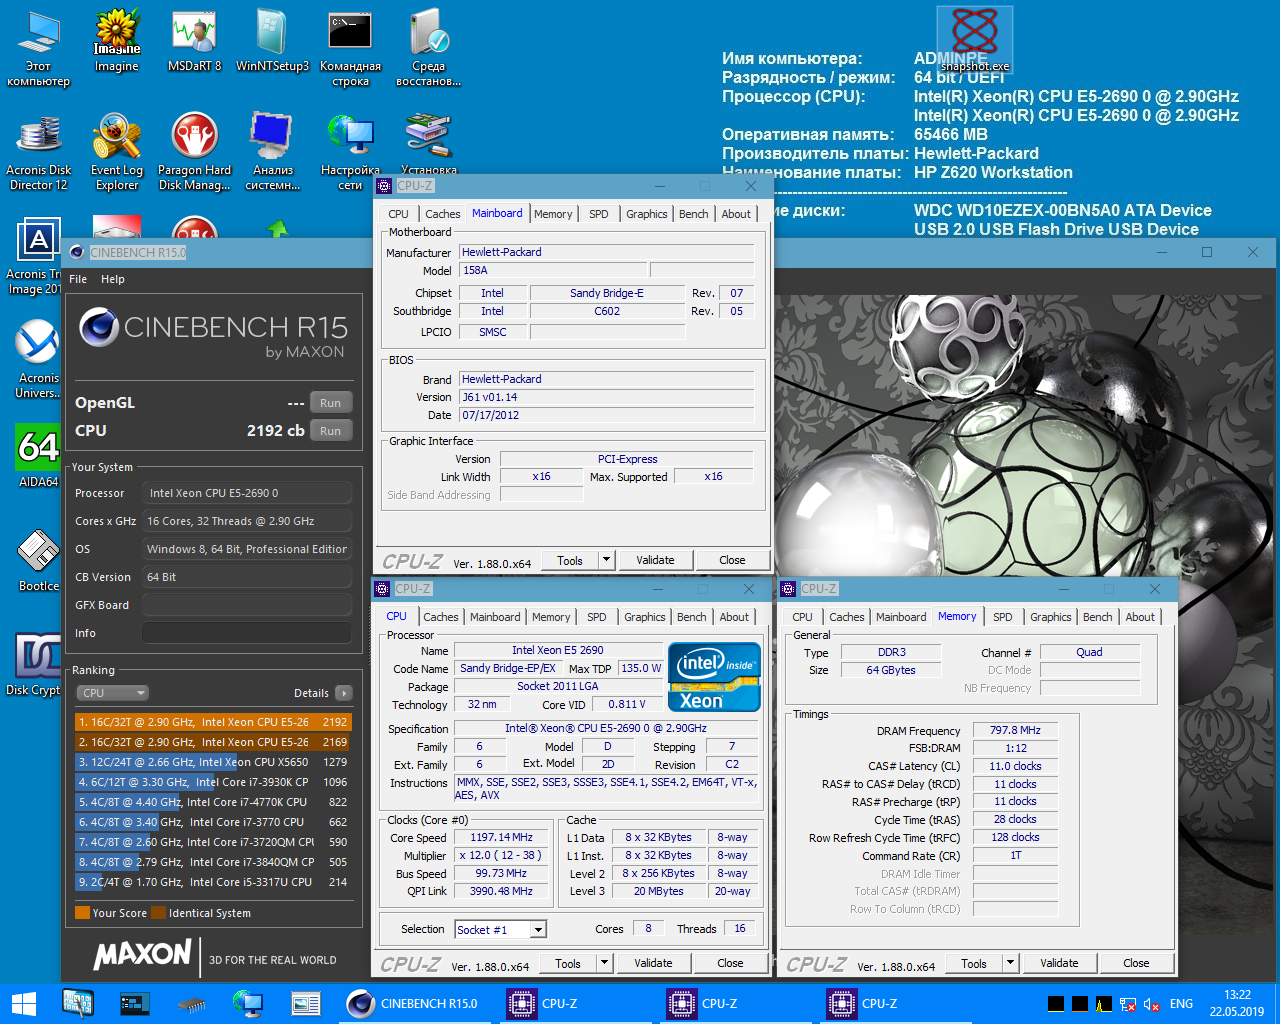Open the Acronis True Image desktop icon
This screenshot has height=1024, width=1280.
[x=36, y=257]
